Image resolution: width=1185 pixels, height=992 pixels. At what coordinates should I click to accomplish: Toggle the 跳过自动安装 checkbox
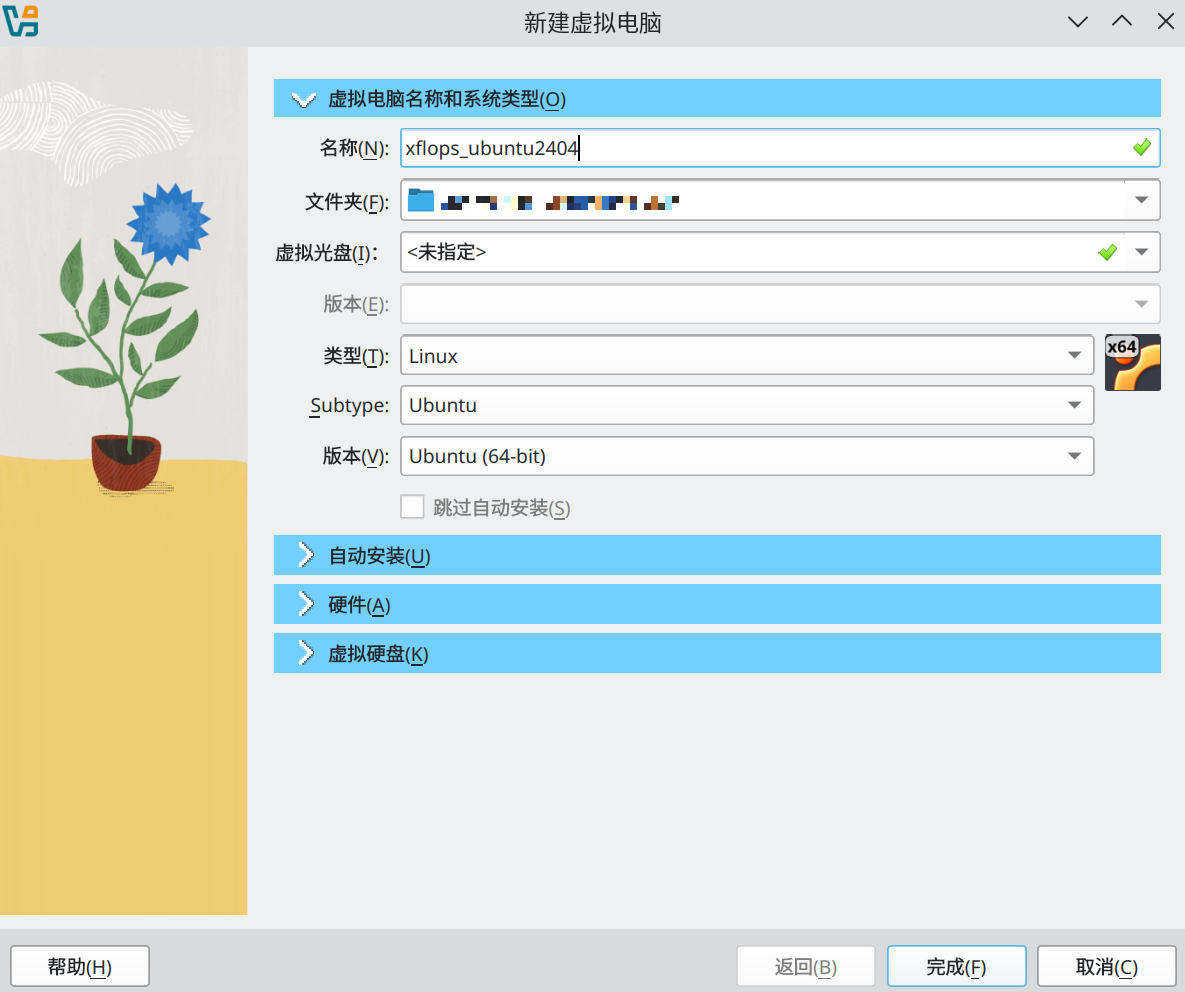[412, 507]
